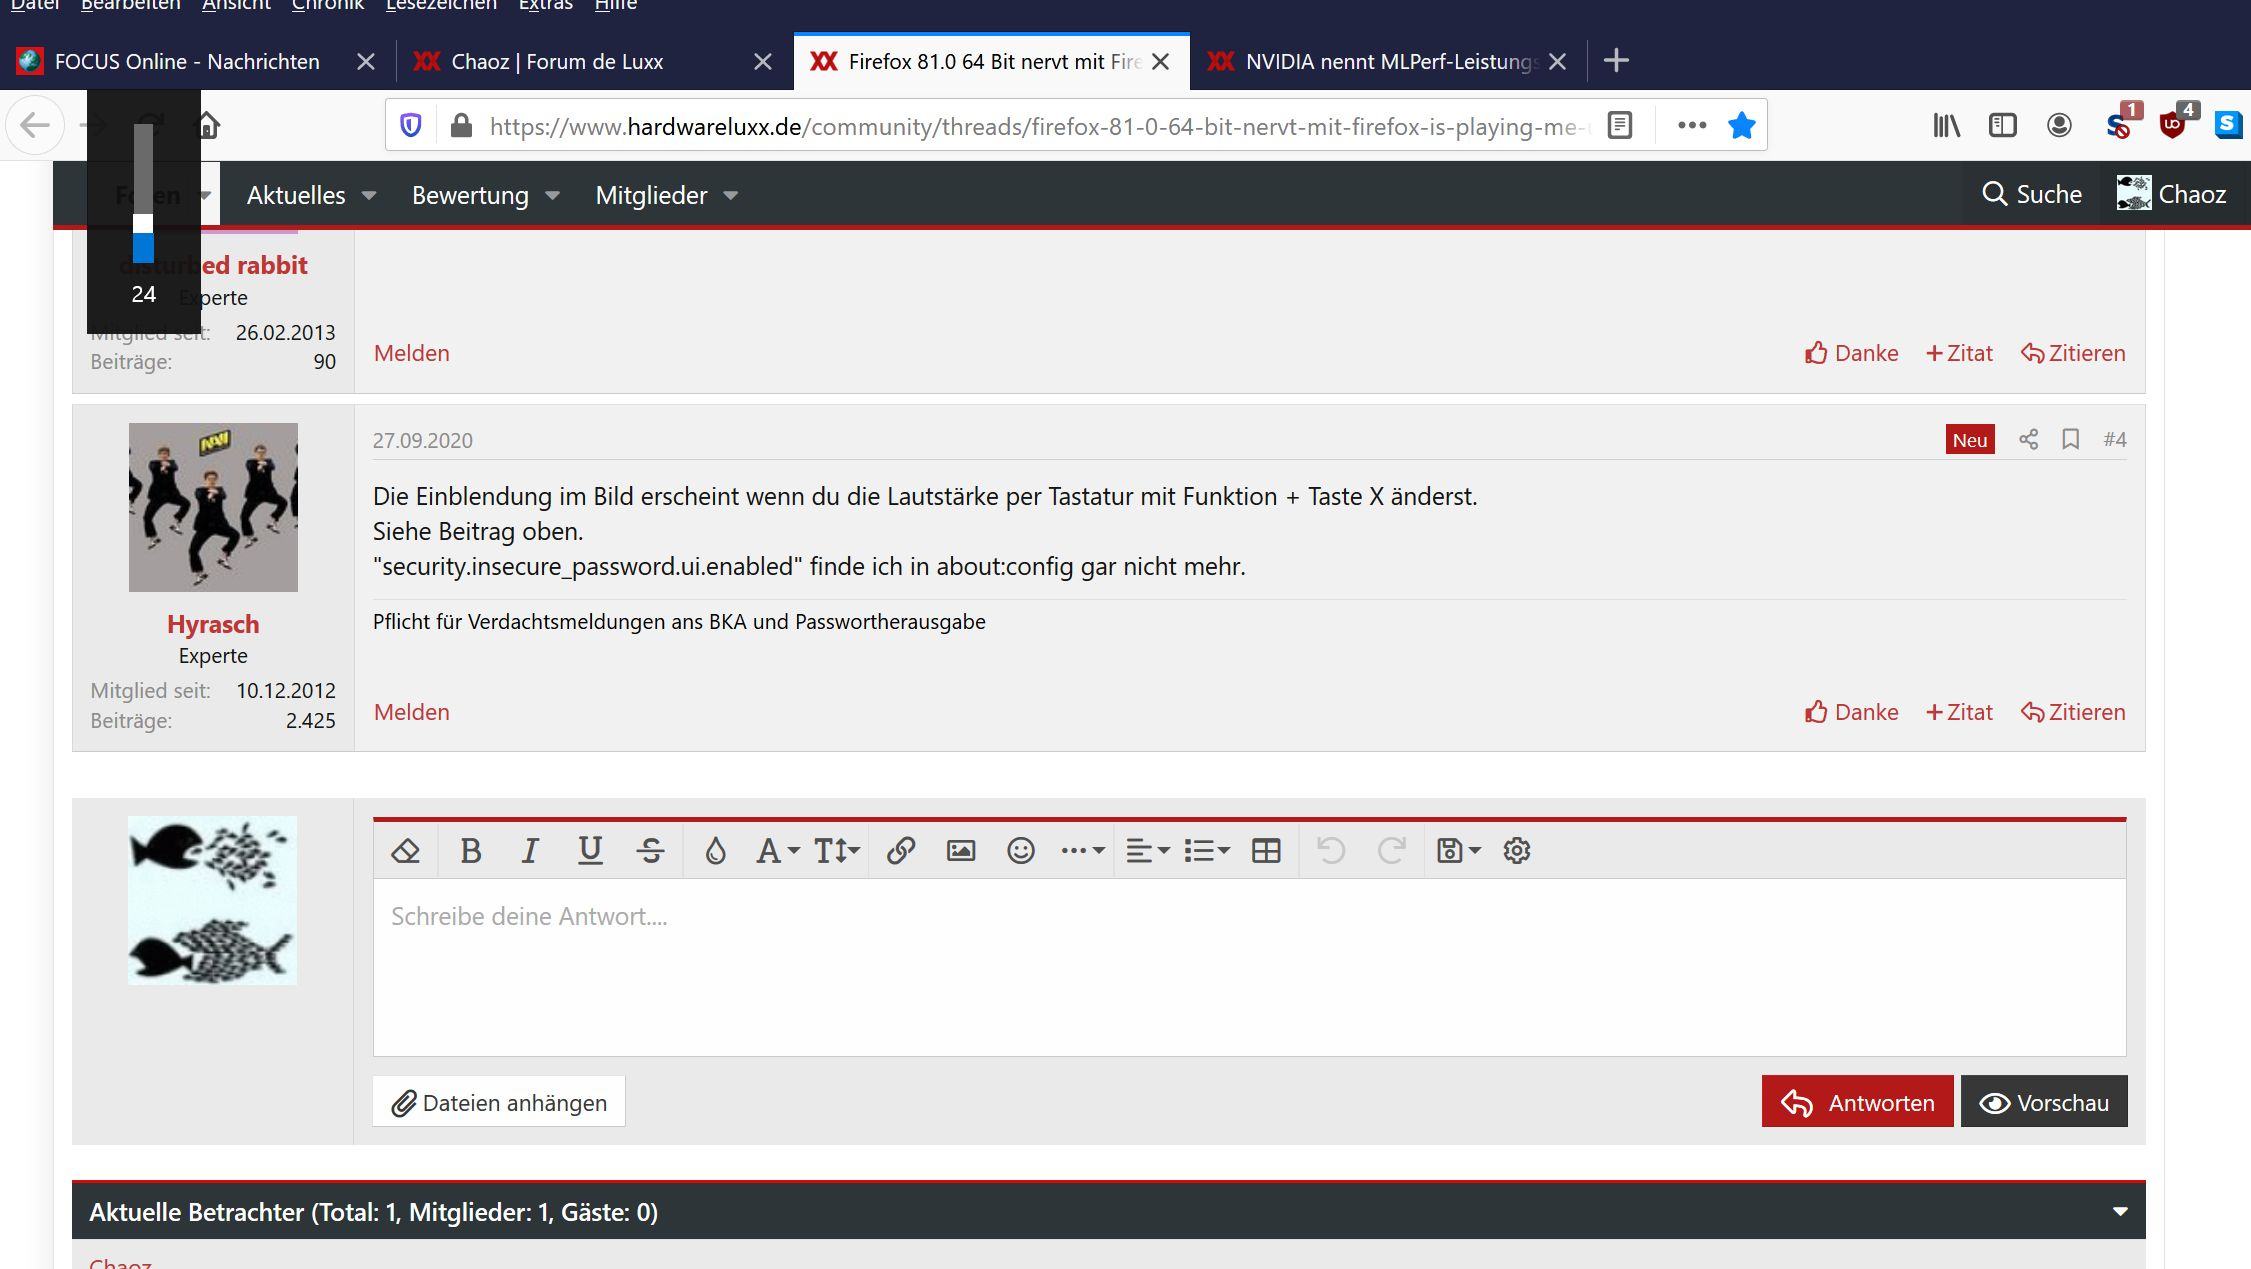Collapse the Aktuelle Betrachter section

pos(2119,1212)
